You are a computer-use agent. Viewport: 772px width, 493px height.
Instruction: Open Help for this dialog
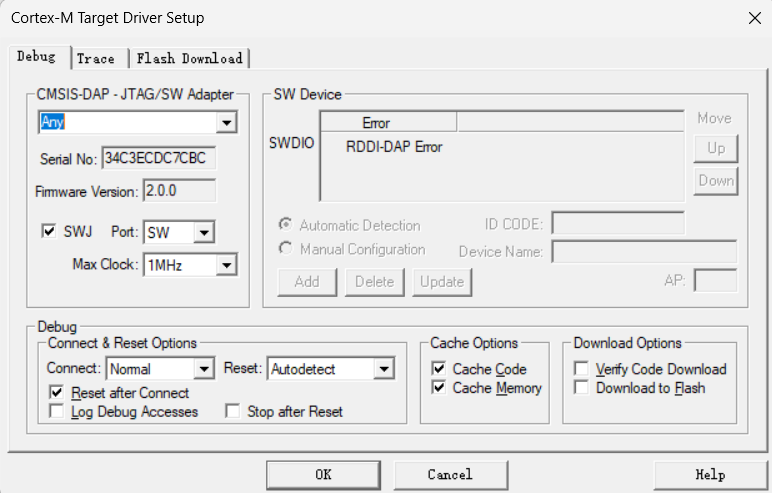point(710,475)
